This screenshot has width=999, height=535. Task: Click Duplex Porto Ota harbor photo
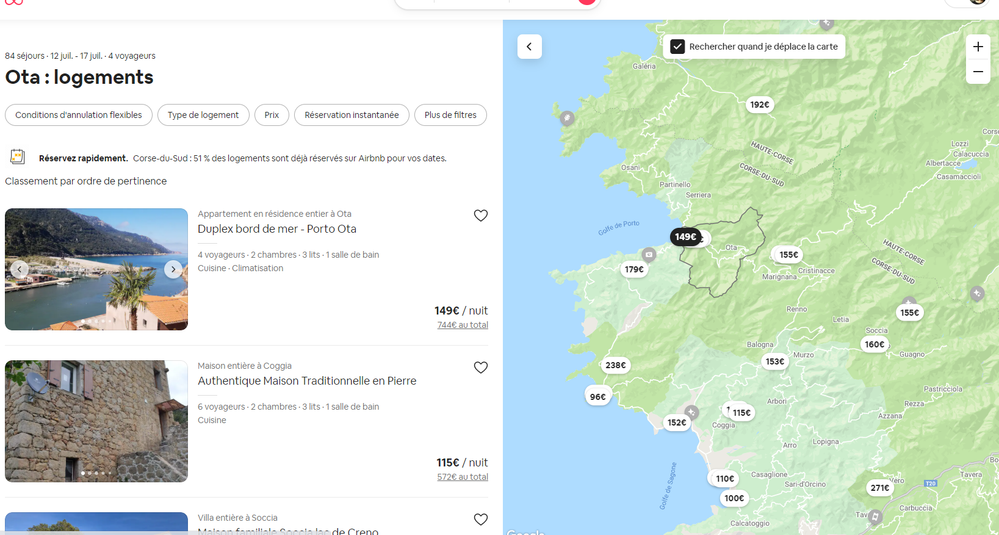[96, 269]
